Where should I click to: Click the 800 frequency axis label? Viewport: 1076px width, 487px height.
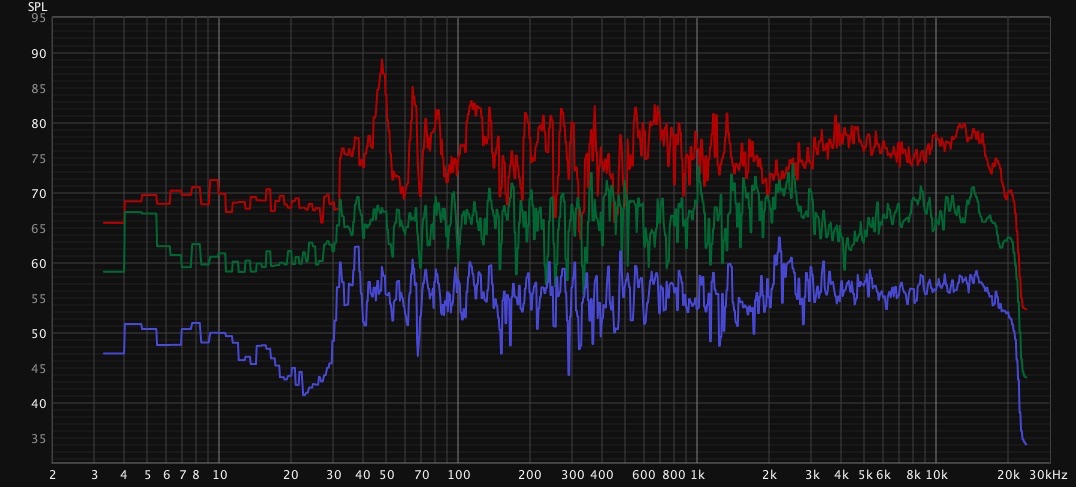[x=675, y=475]
